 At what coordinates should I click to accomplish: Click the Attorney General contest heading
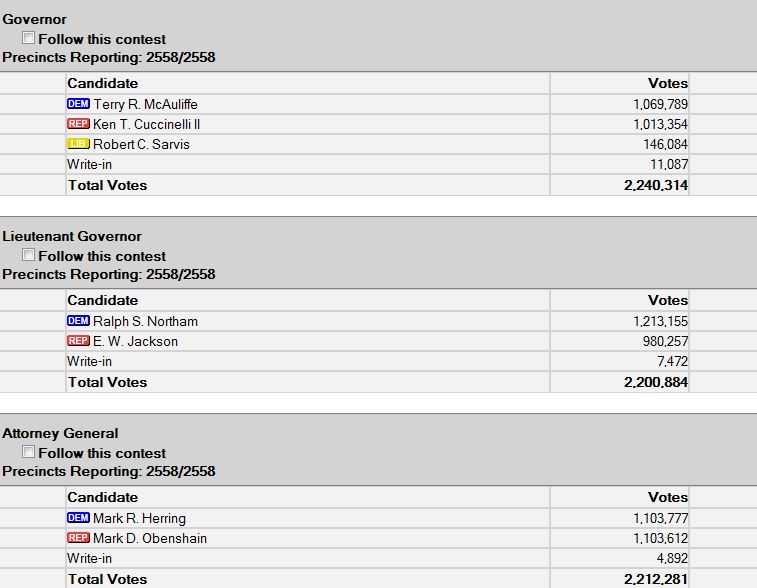(x=60, y=433)
